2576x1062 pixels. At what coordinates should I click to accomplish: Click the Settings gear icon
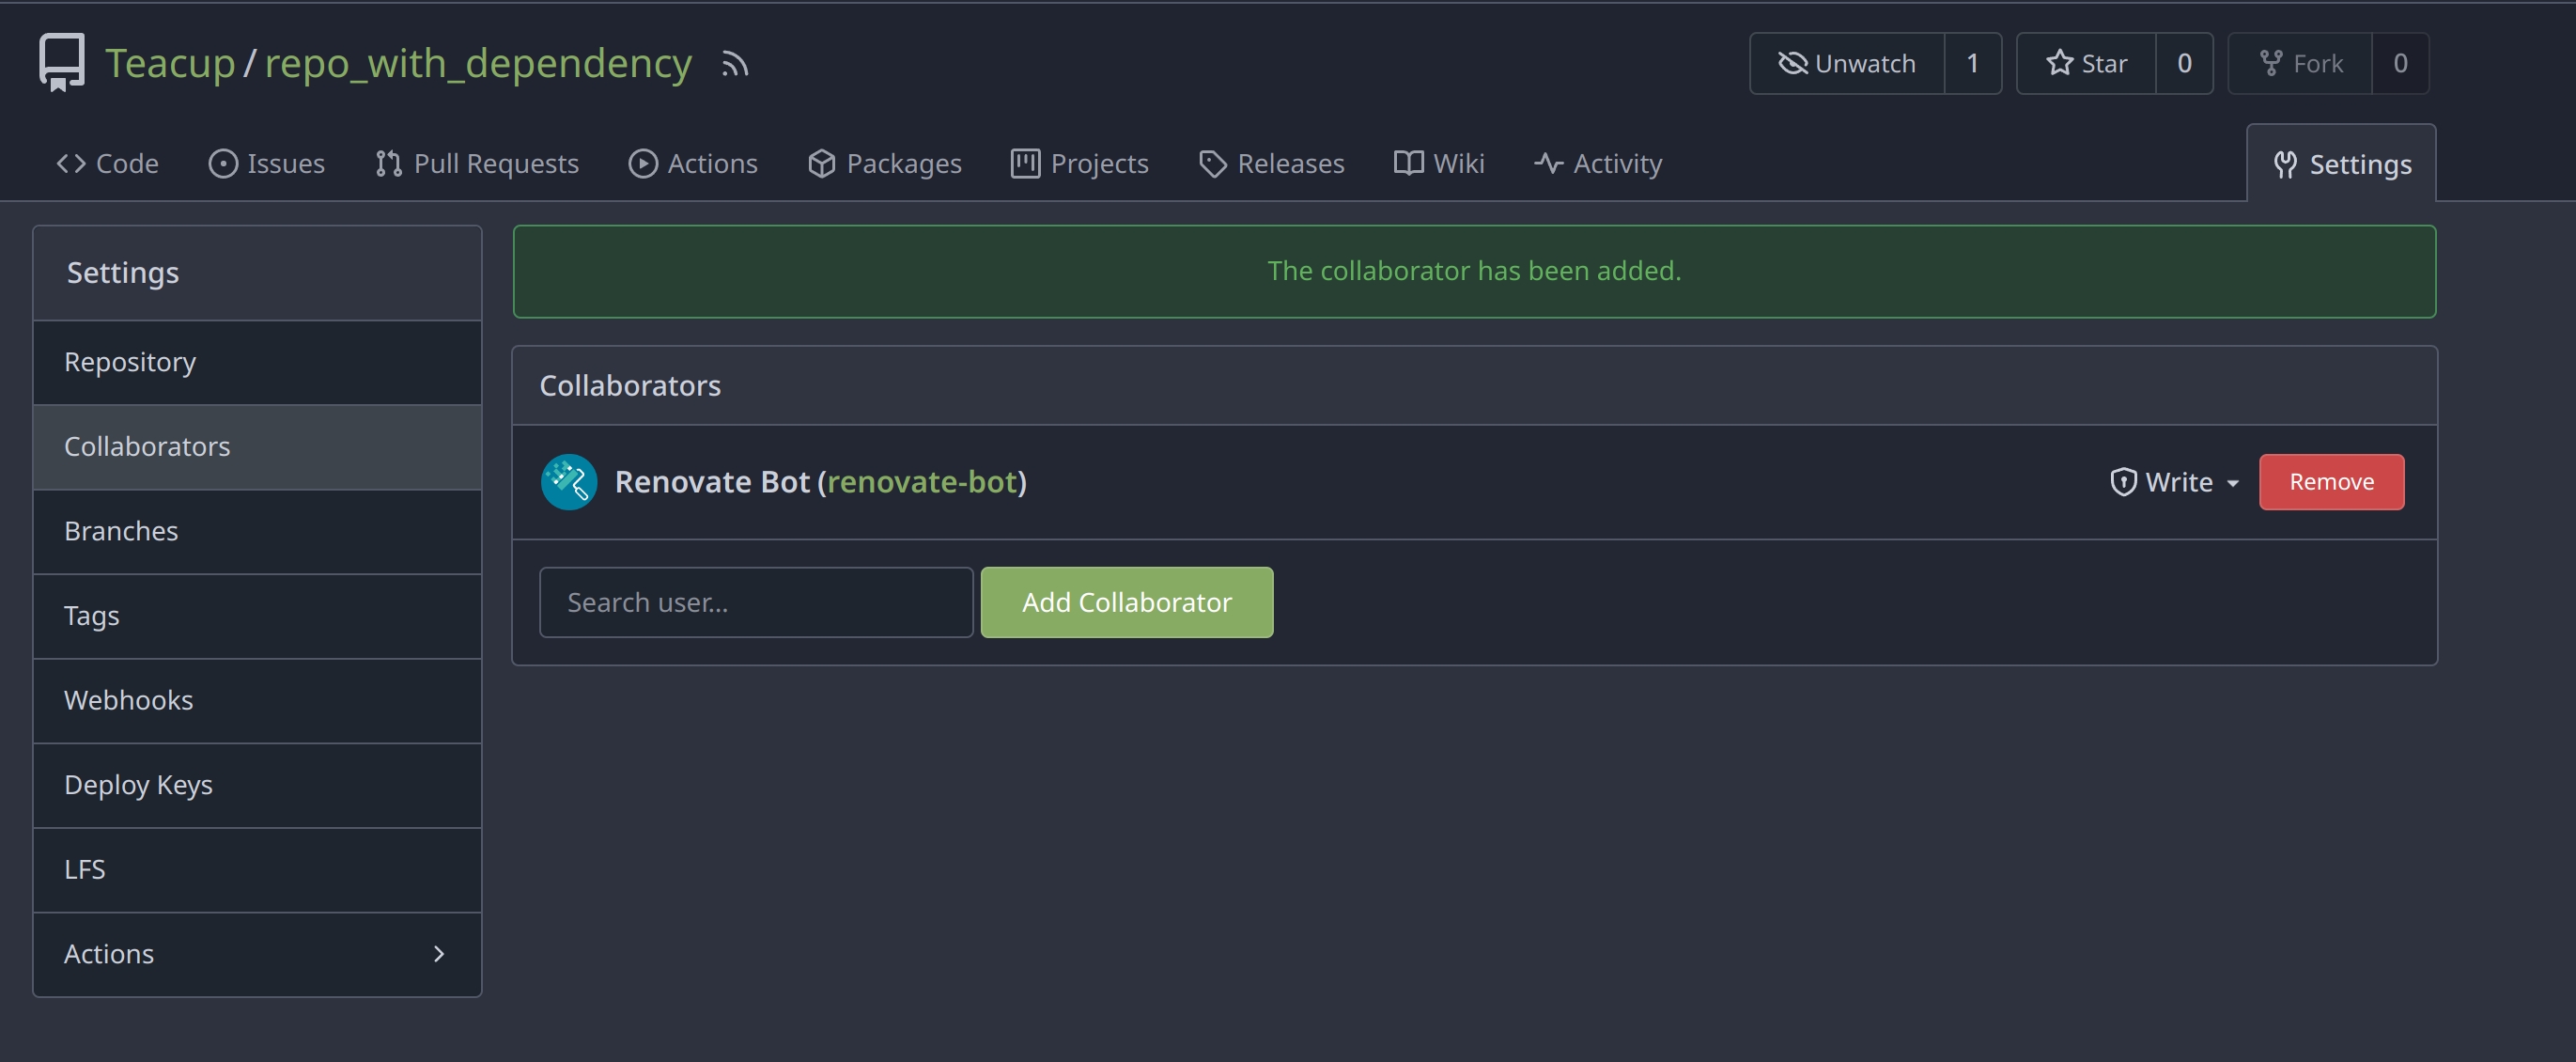point(2286,164)
